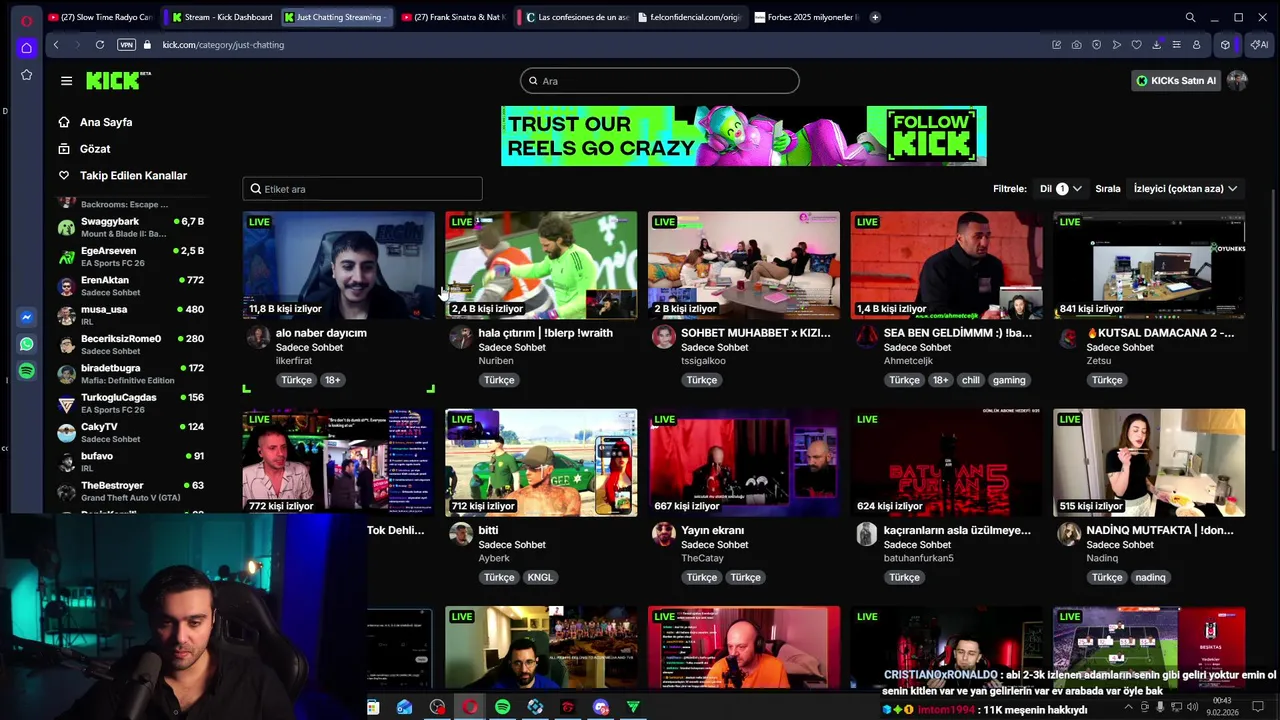Click browser tab search magnifier
1280x720 pixels.
[x=1190, y=17]
